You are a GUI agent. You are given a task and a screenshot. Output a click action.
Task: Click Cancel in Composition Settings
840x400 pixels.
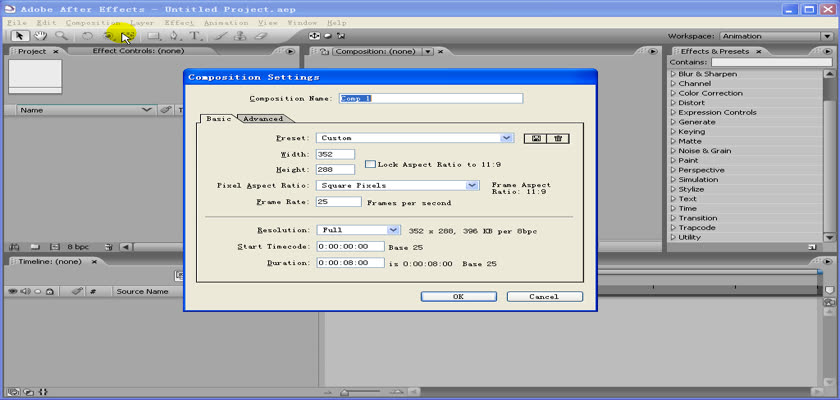(544, 297)
